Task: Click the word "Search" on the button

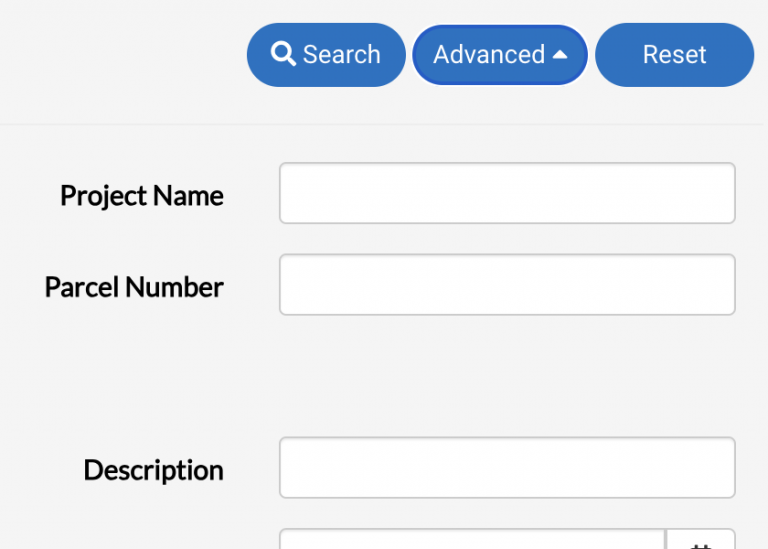Action: [x=341, y=55]
